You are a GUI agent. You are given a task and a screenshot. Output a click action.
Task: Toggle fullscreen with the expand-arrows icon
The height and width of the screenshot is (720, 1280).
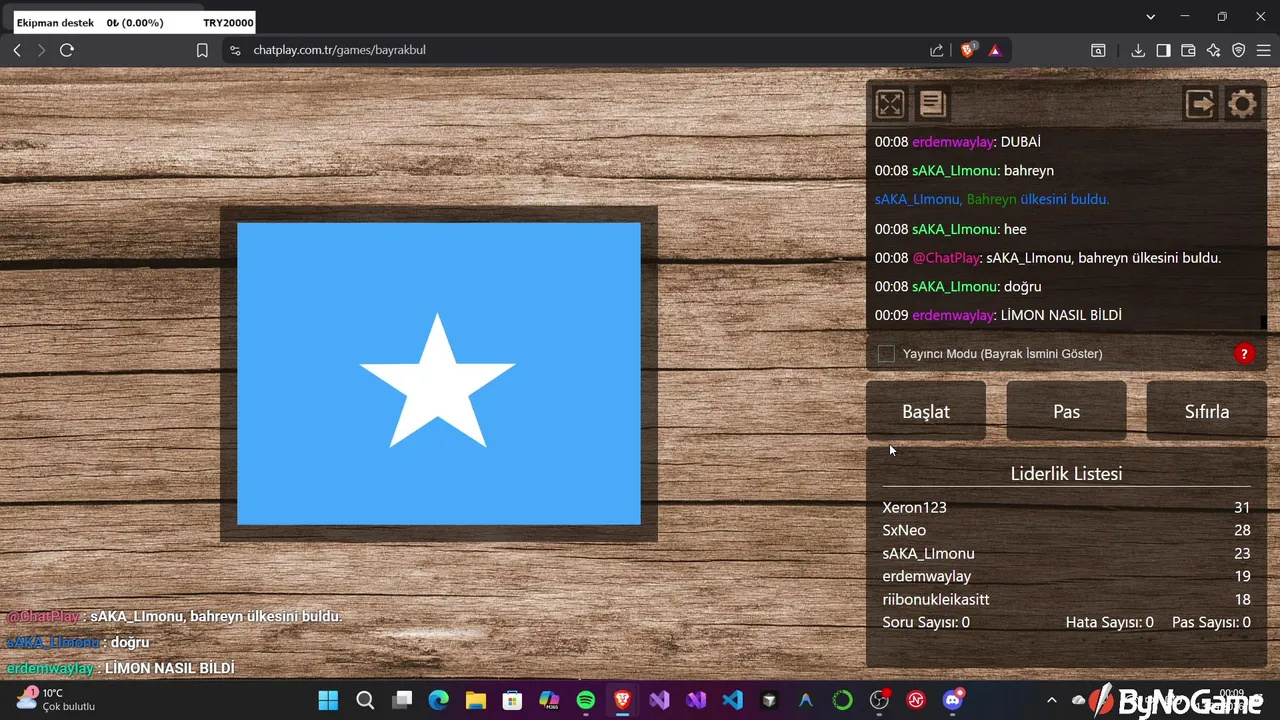point(890,104)
